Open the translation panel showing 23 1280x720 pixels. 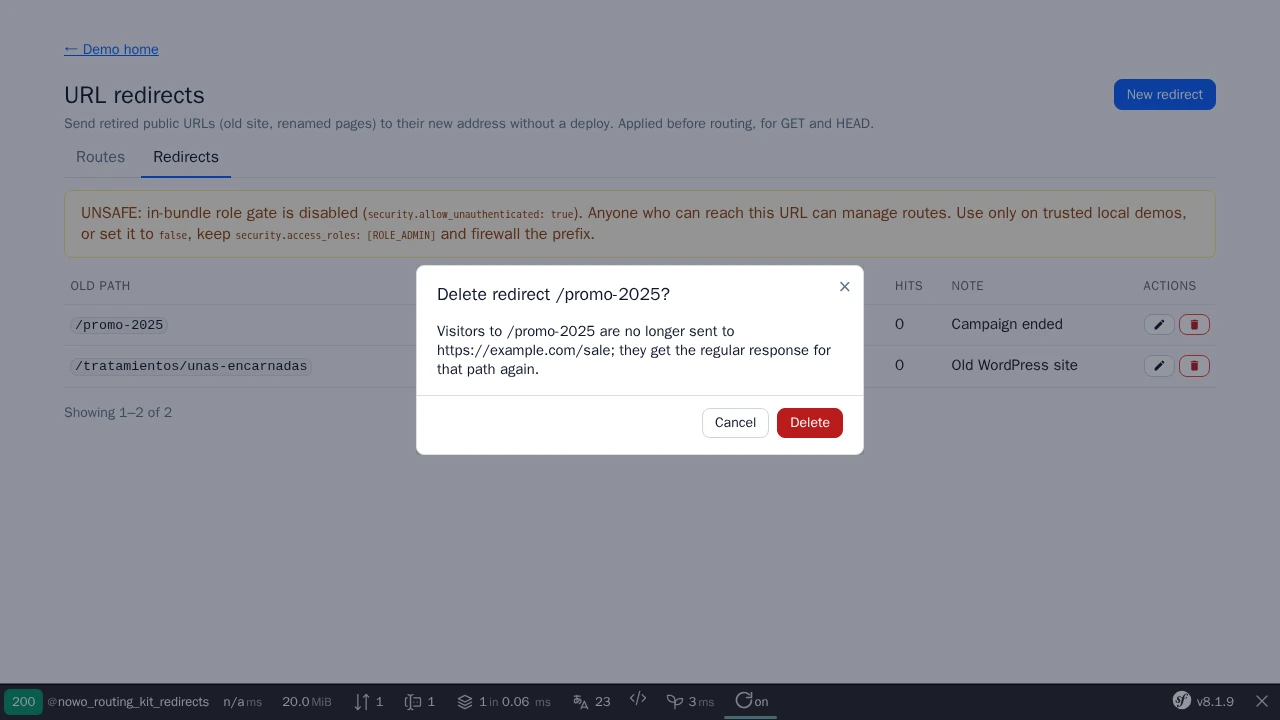[x=592, y=702]
